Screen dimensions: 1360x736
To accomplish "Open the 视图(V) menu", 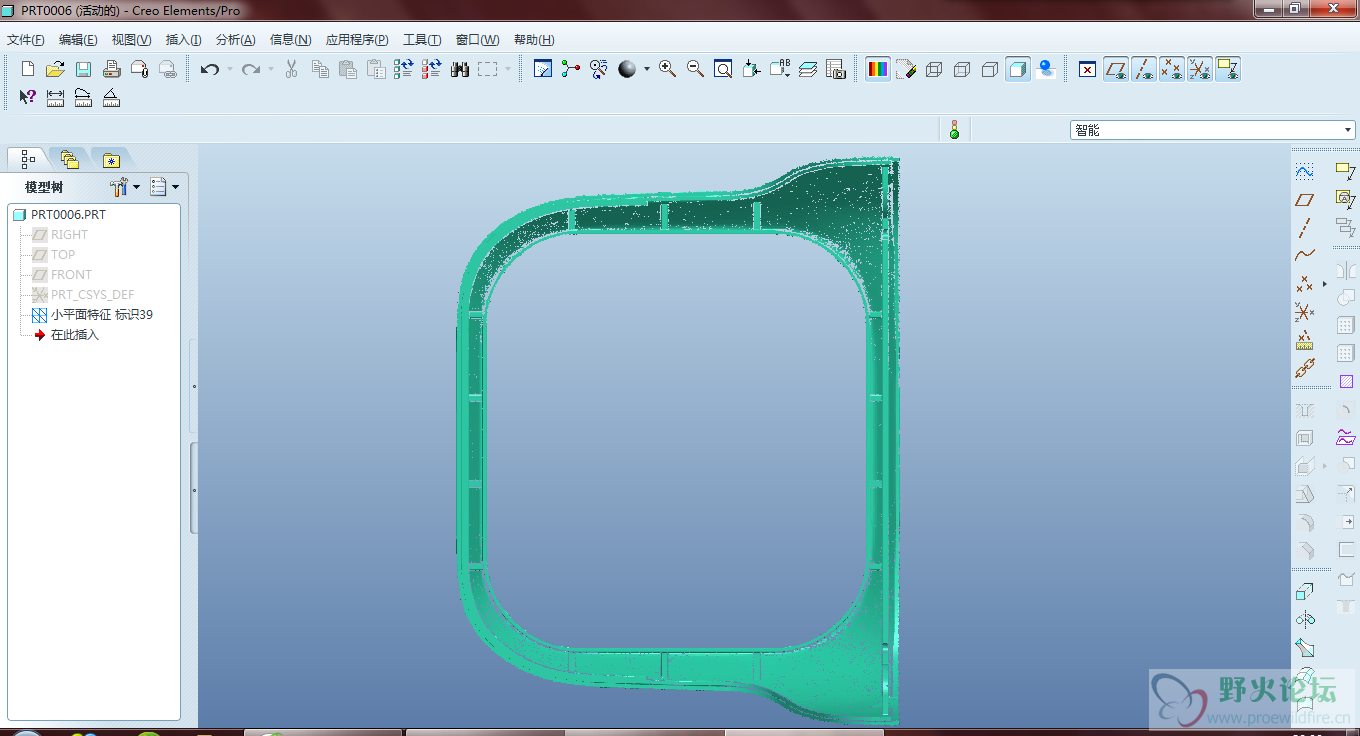I will point(131,40).
